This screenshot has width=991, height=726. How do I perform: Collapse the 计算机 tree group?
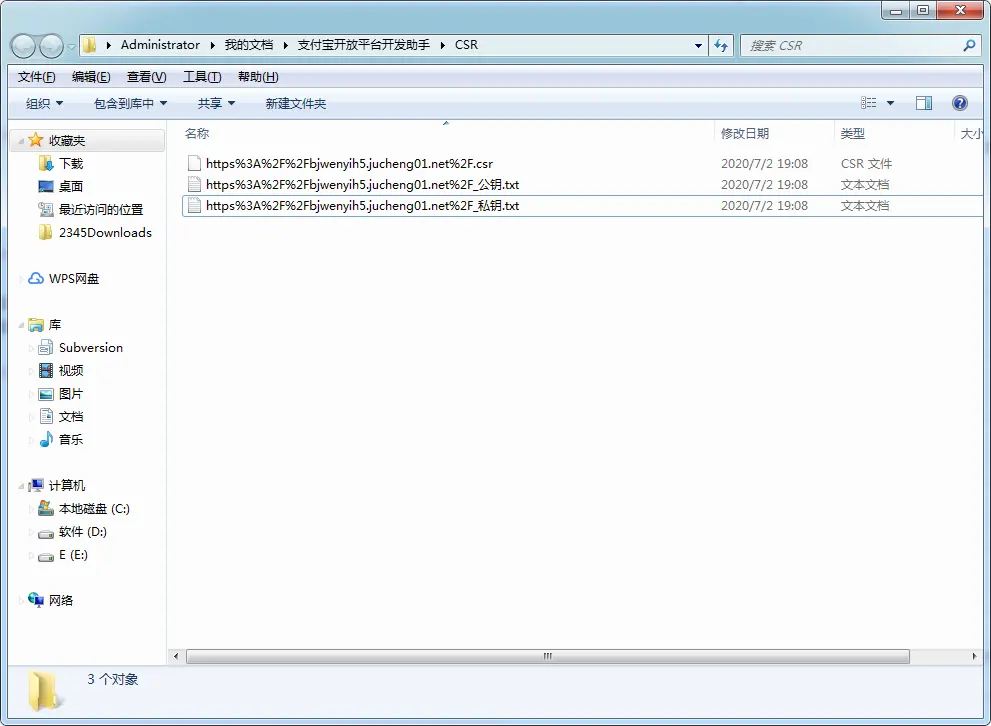click(21, 486)
